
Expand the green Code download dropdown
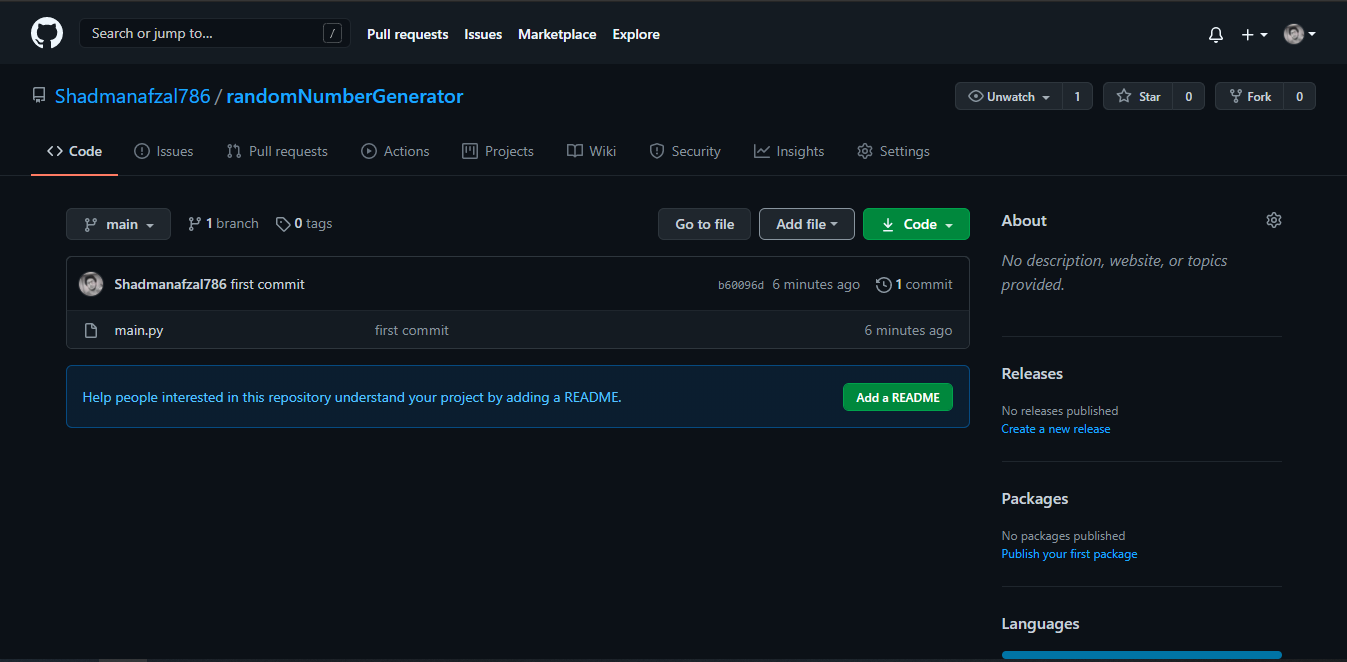coord(916,224)
